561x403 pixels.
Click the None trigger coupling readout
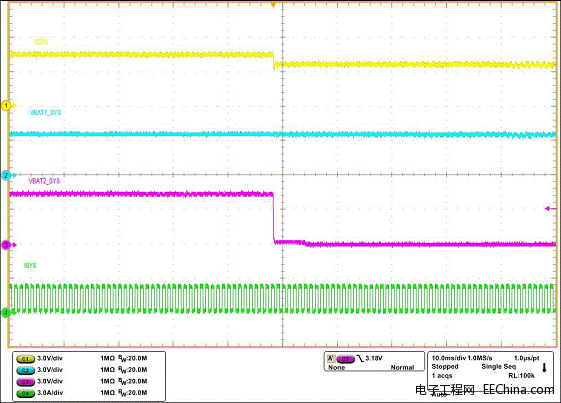(x=337, y=368)
